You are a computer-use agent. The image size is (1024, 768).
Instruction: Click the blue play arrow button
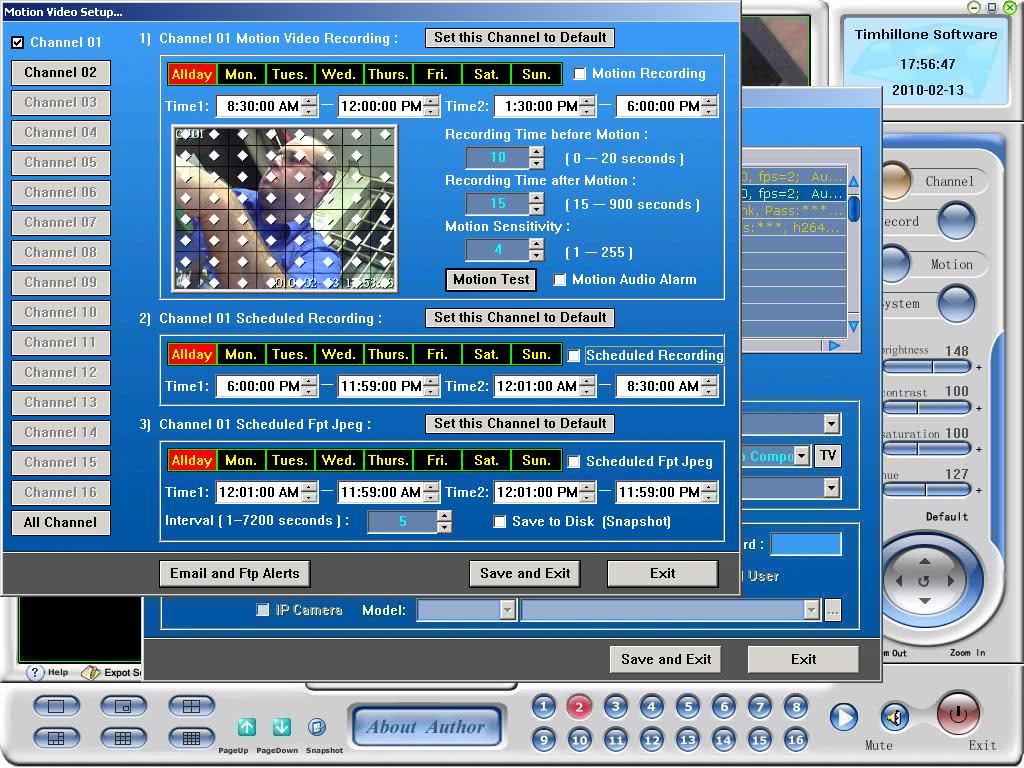tap(844, 717)
